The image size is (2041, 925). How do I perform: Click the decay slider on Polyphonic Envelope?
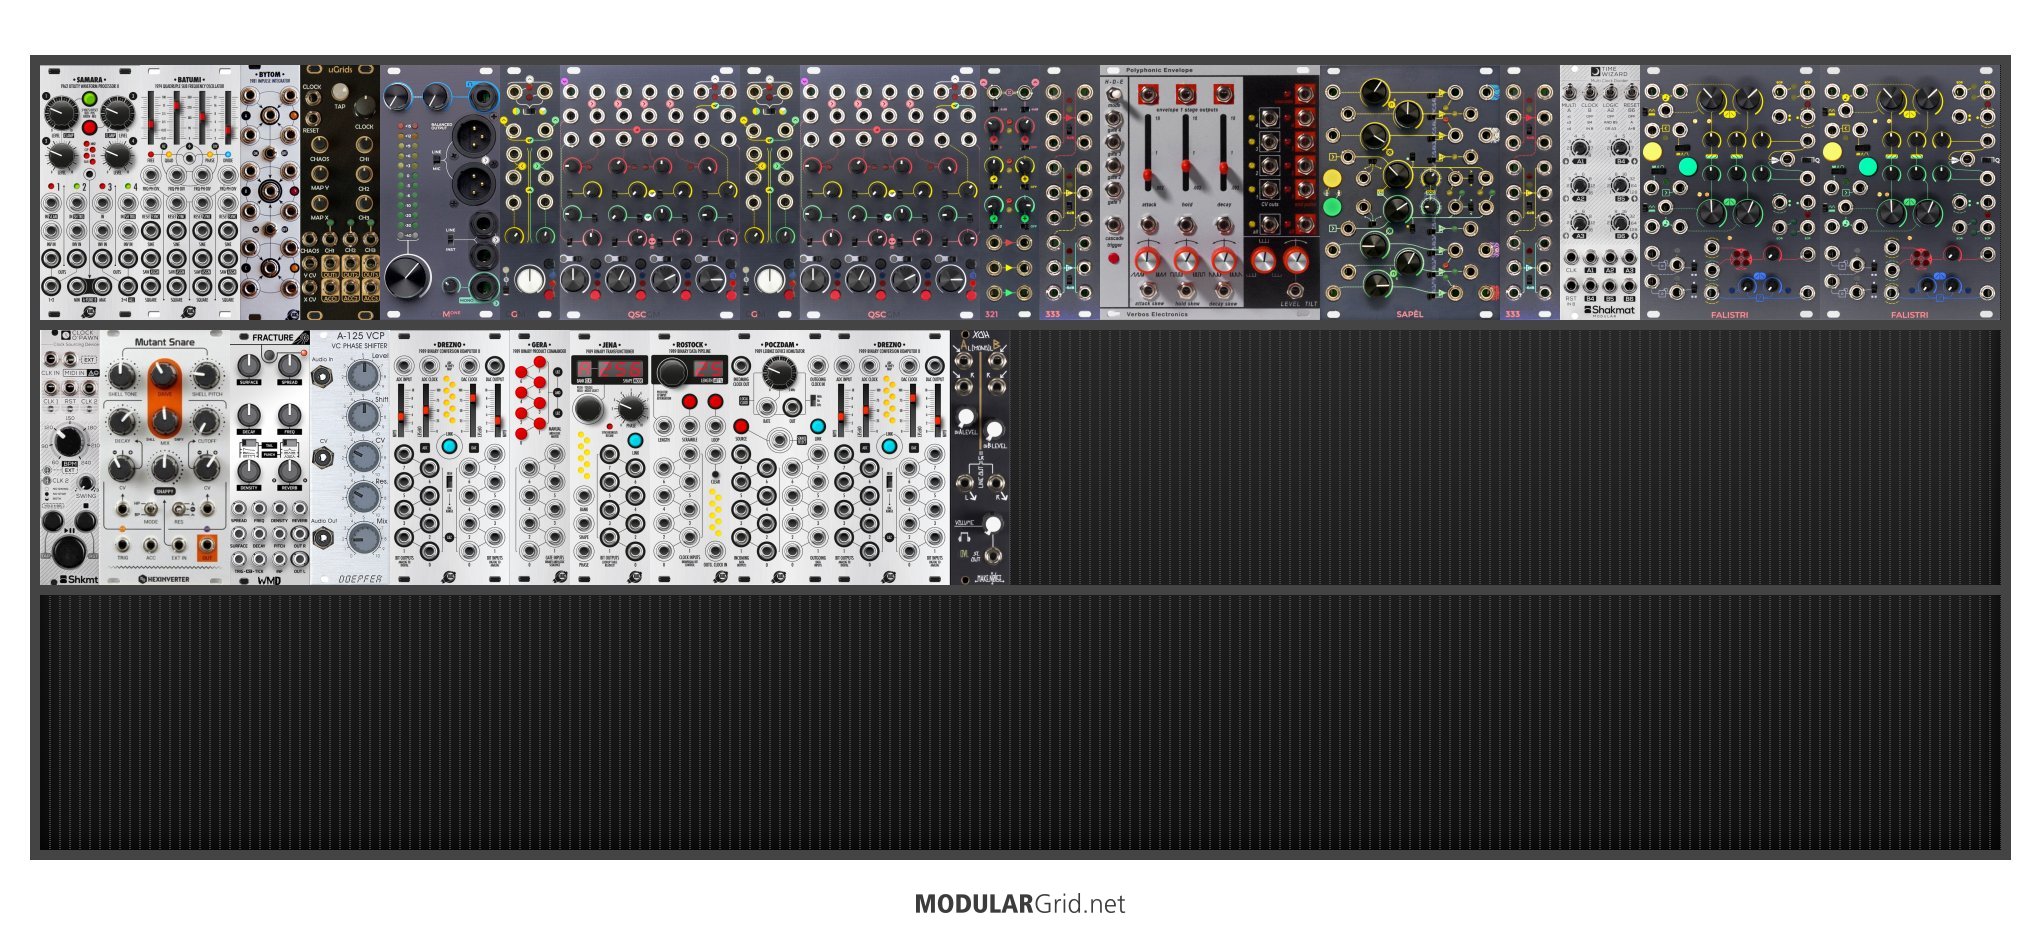[x=1223, y=153]
